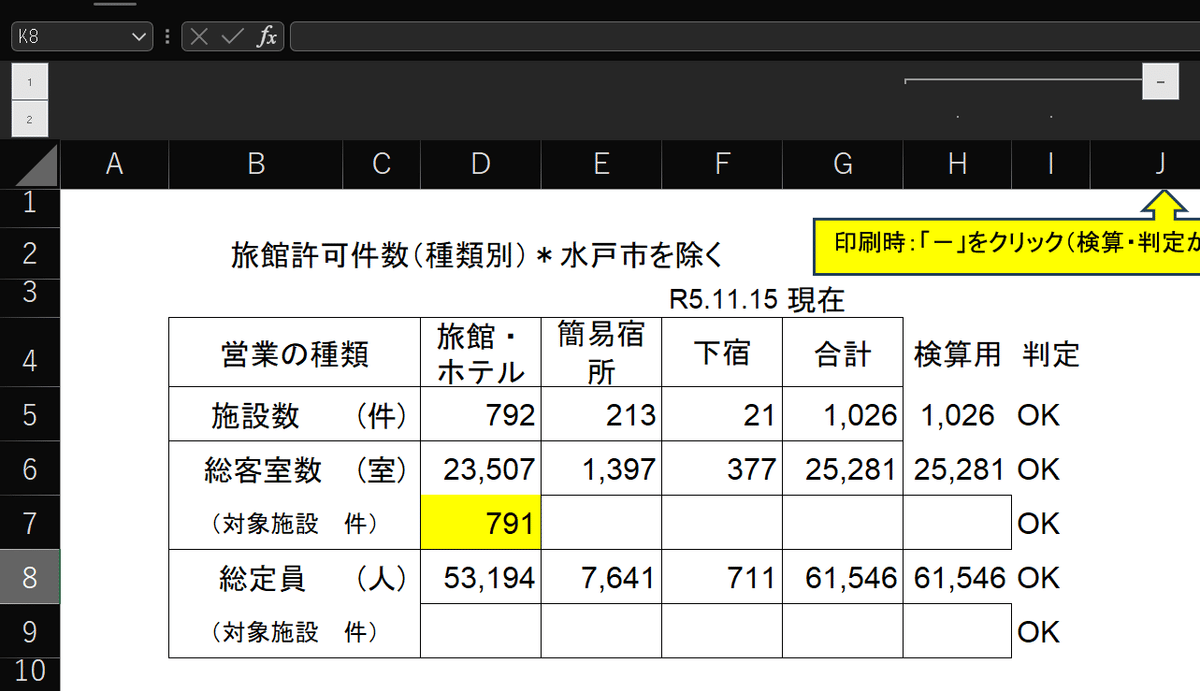Select the yellow cell containing 791
The width and height of the screenshot is (1200, 691).
pyautogui.click(x=481, y=522)
